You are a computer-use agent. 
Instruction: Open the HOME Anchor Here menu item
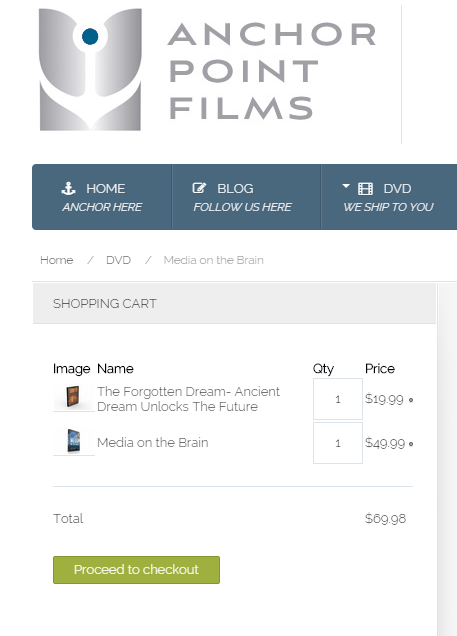(x=102, y=197)
